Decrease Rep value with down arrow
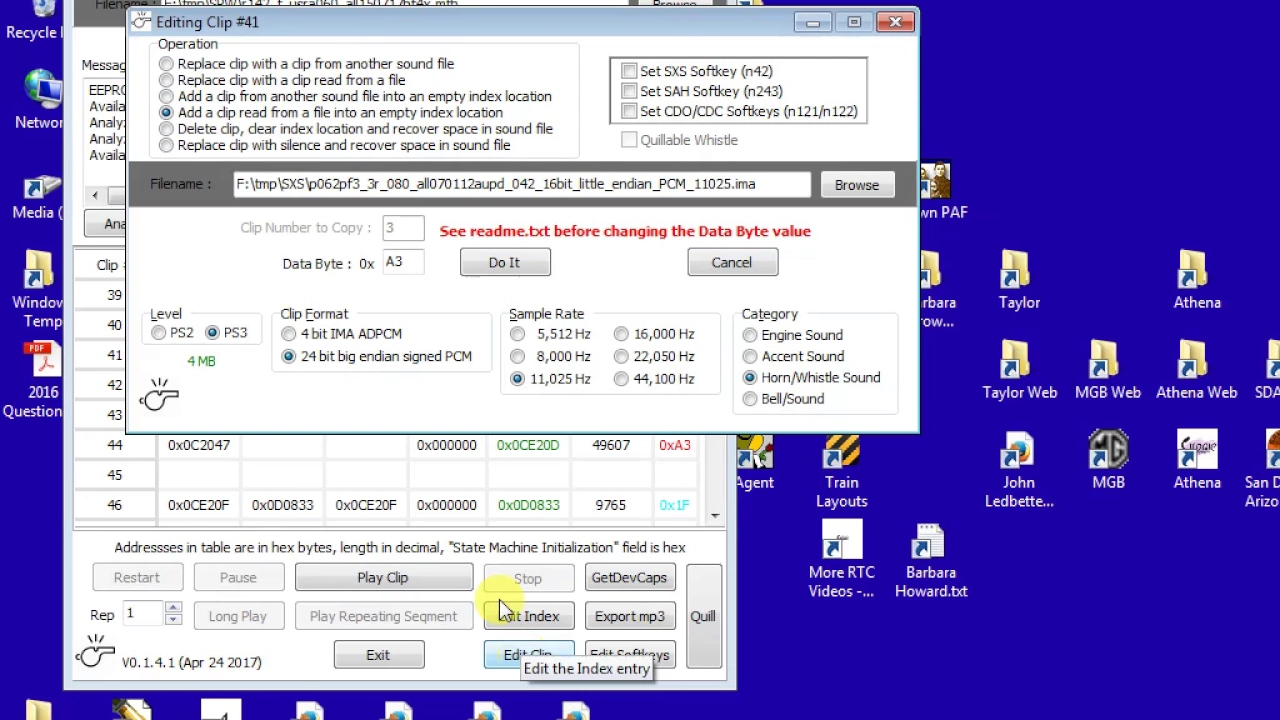This screenshot has height=720, width=1280. click(x=173, y=620)
